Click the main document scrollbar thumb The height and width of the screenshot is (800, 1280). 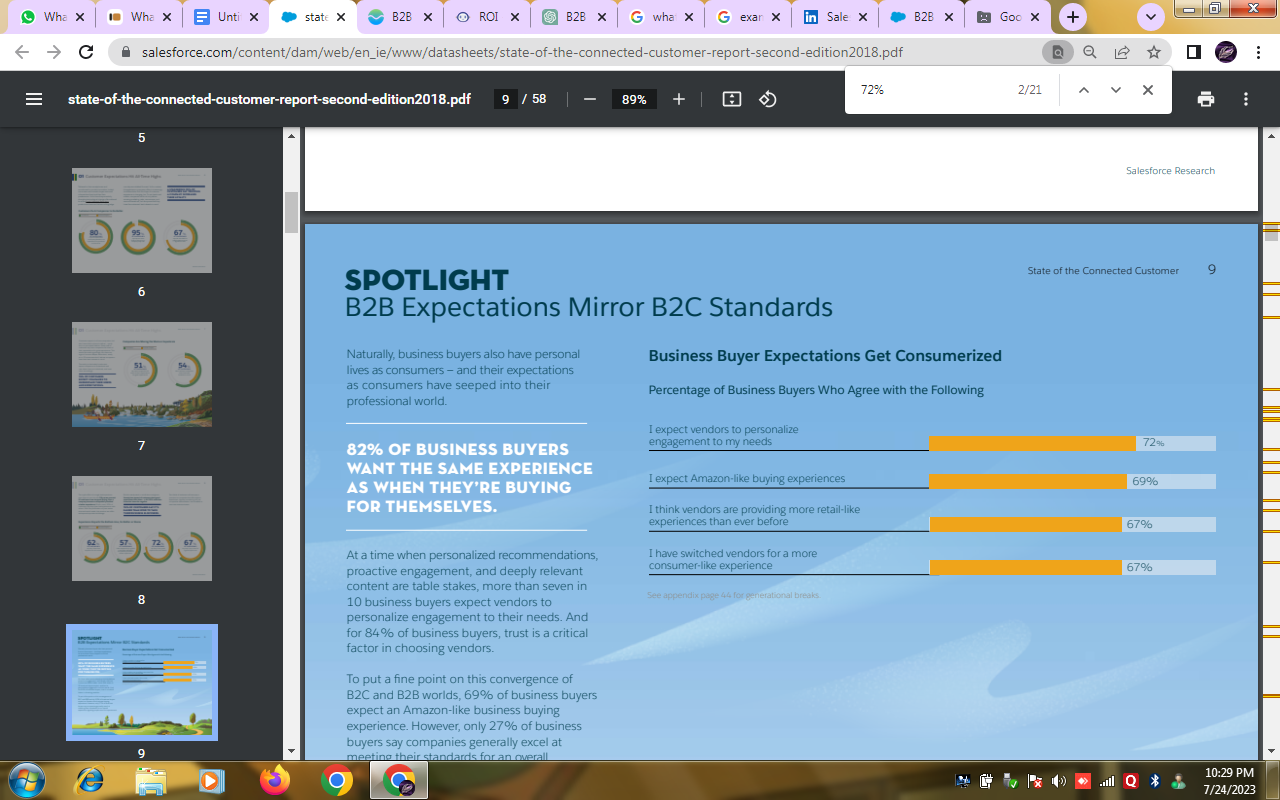(1272, 233)
